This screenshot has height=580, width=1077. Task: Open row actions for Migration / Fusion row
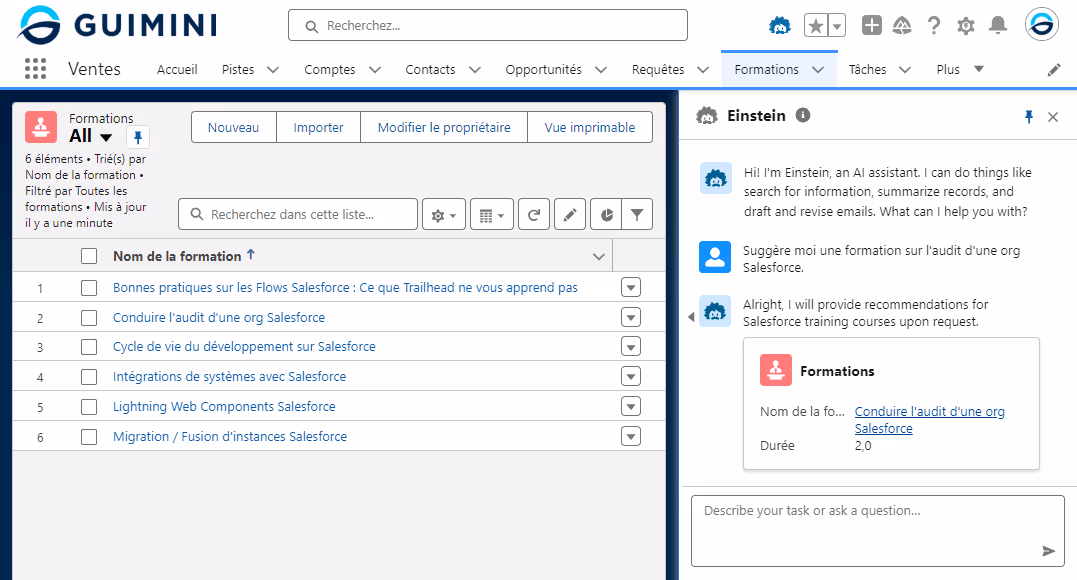tap(631, 436)
